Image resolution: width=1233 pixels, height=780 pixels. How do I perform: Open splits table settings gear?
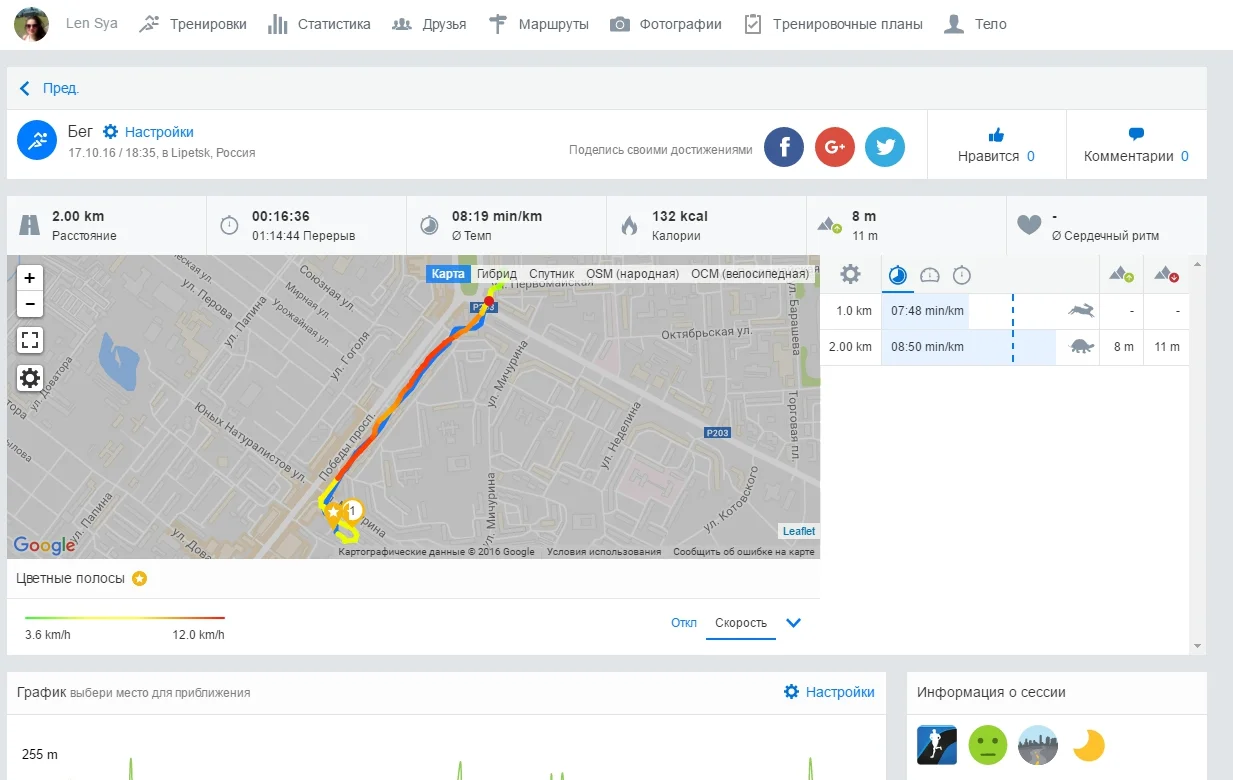tap(850, 275)
